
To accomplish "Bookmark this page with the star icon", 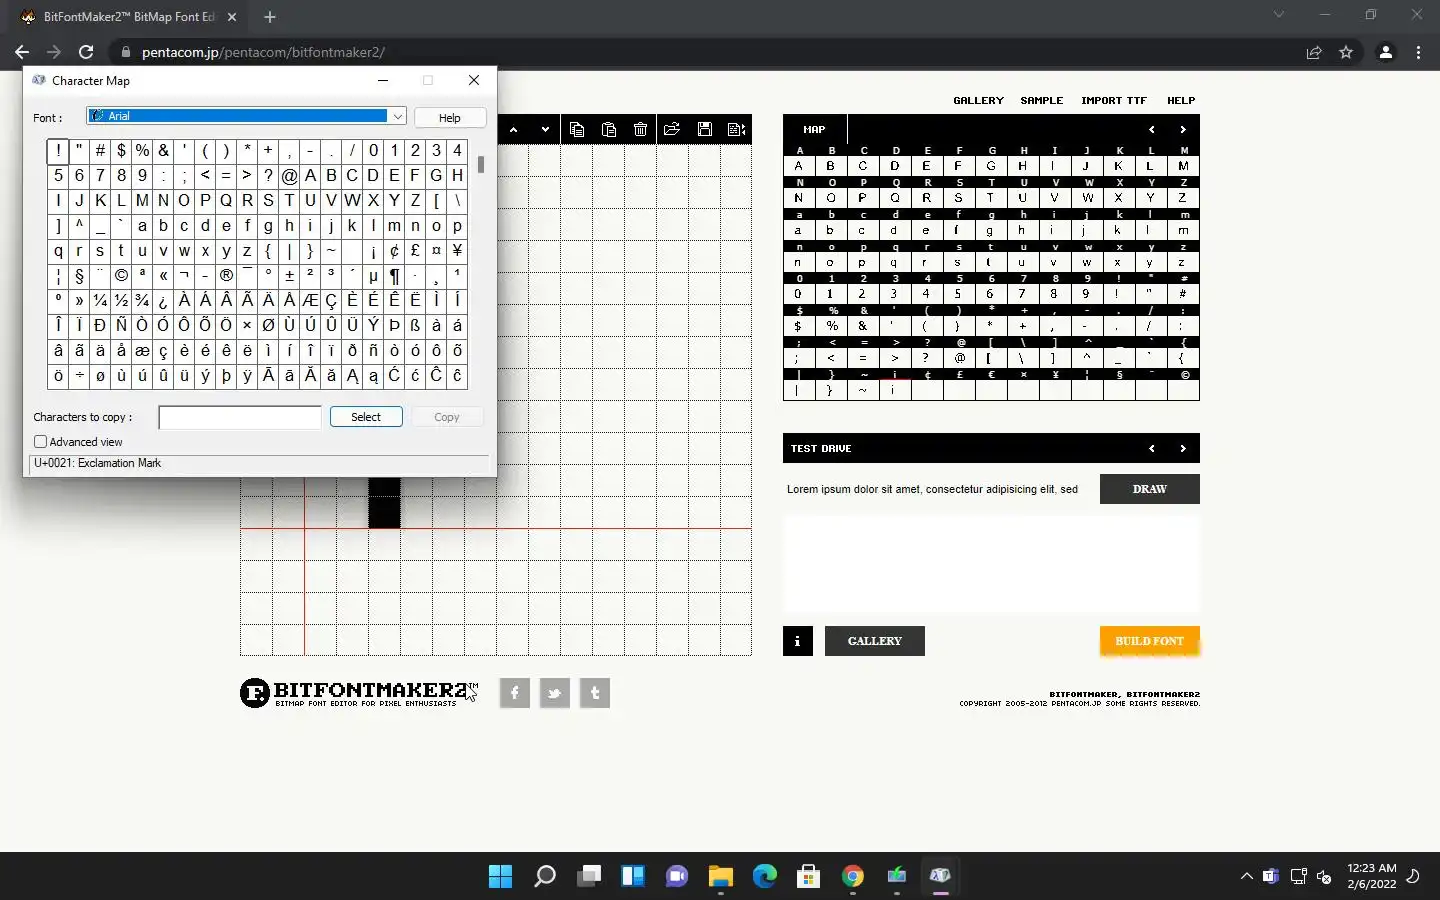I will point(1346,52).
